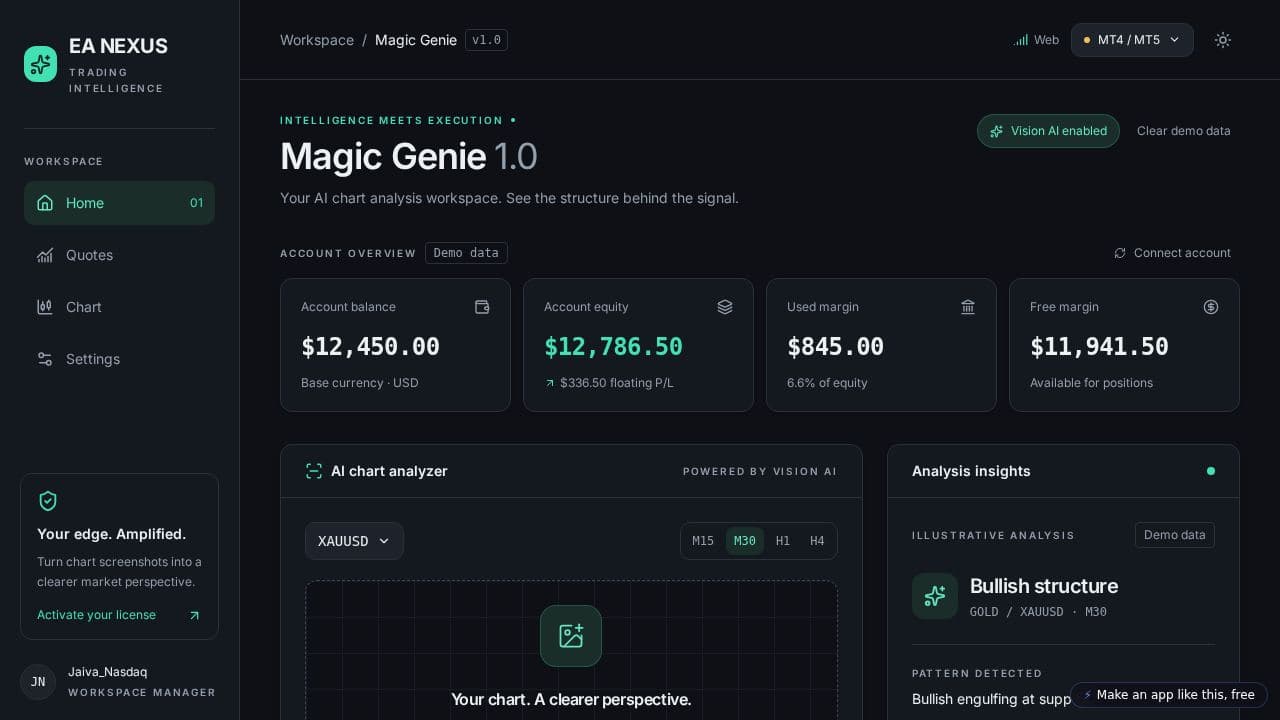Click the scan icon beside AI chart analyzer
1280x720 pixels.
314,471
